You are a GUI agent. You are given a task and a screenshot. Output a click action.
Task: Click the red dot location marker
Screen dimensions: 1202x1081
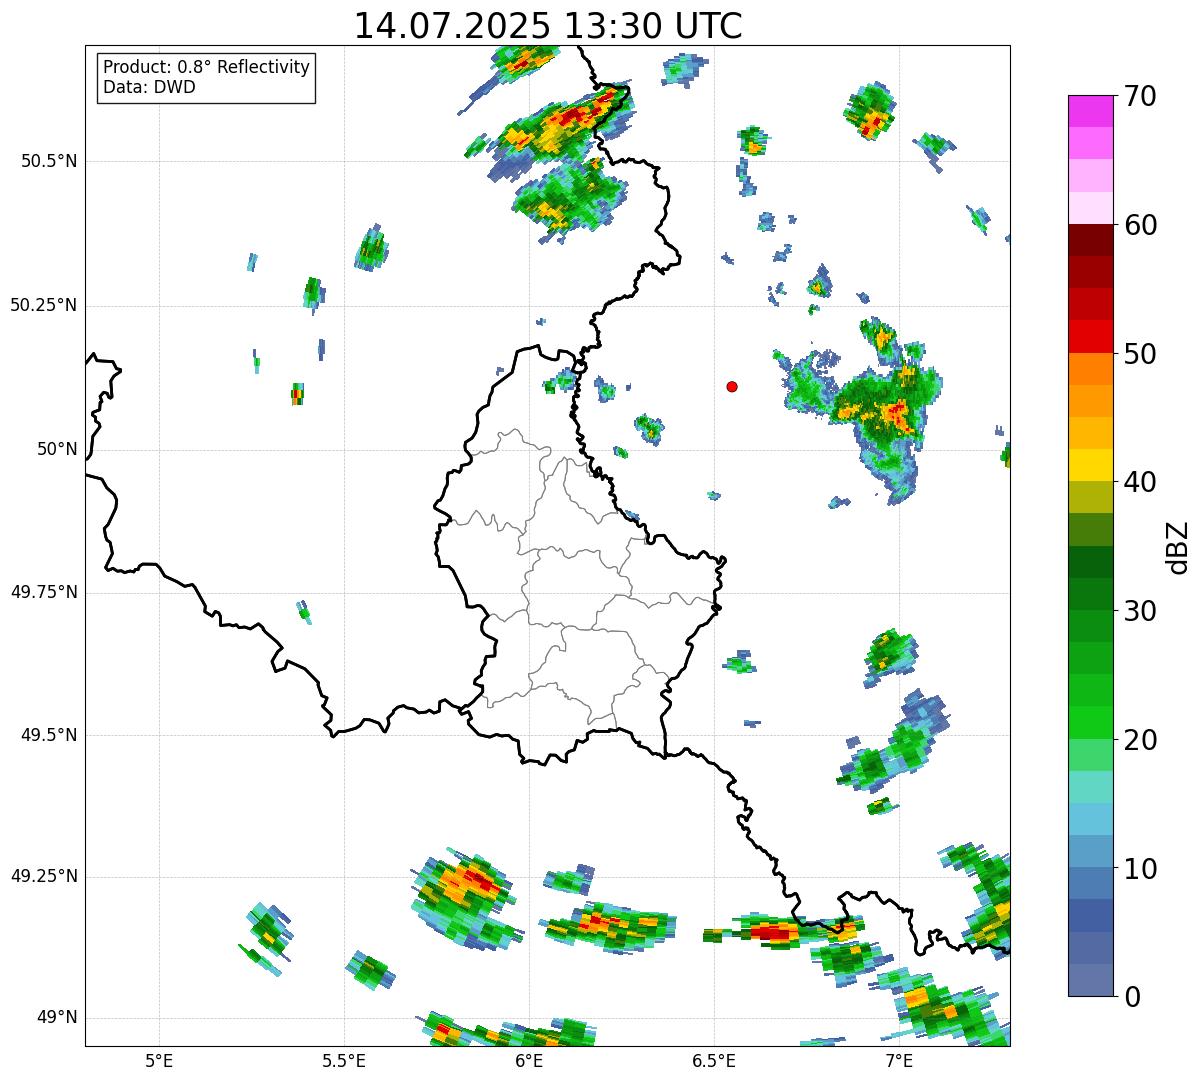click(x=732, y=386)
